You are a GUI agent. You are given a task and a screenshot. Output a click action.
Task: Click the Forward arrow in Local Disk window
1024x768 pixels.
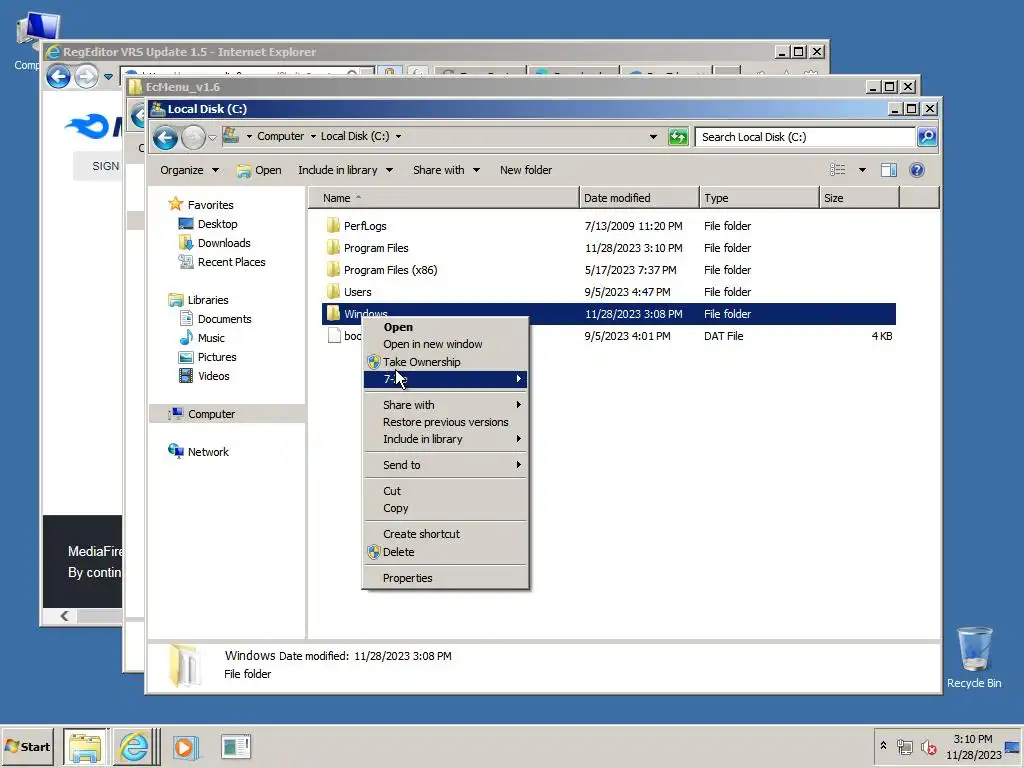coord(193,137)
